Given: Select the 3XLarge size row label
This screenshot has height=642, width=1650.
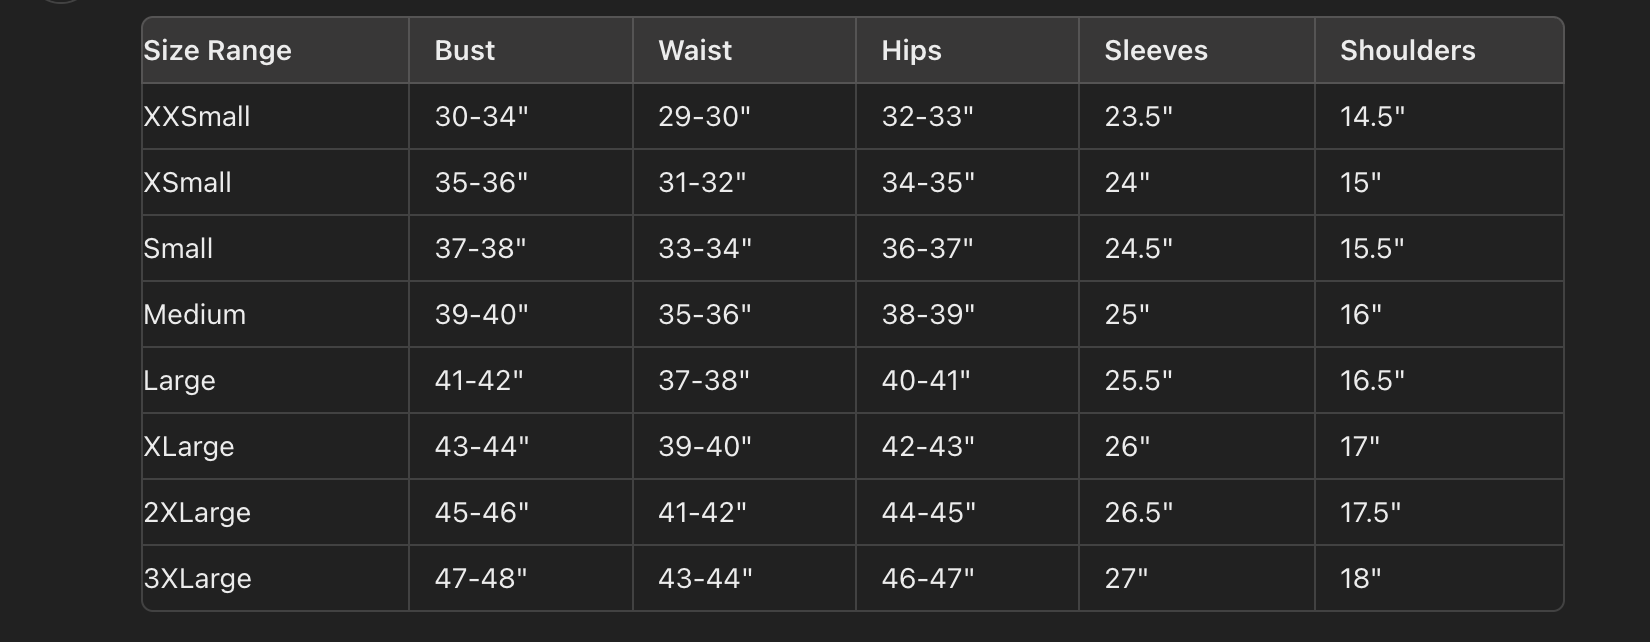Looking at the screenshot, I should point(197,579).
